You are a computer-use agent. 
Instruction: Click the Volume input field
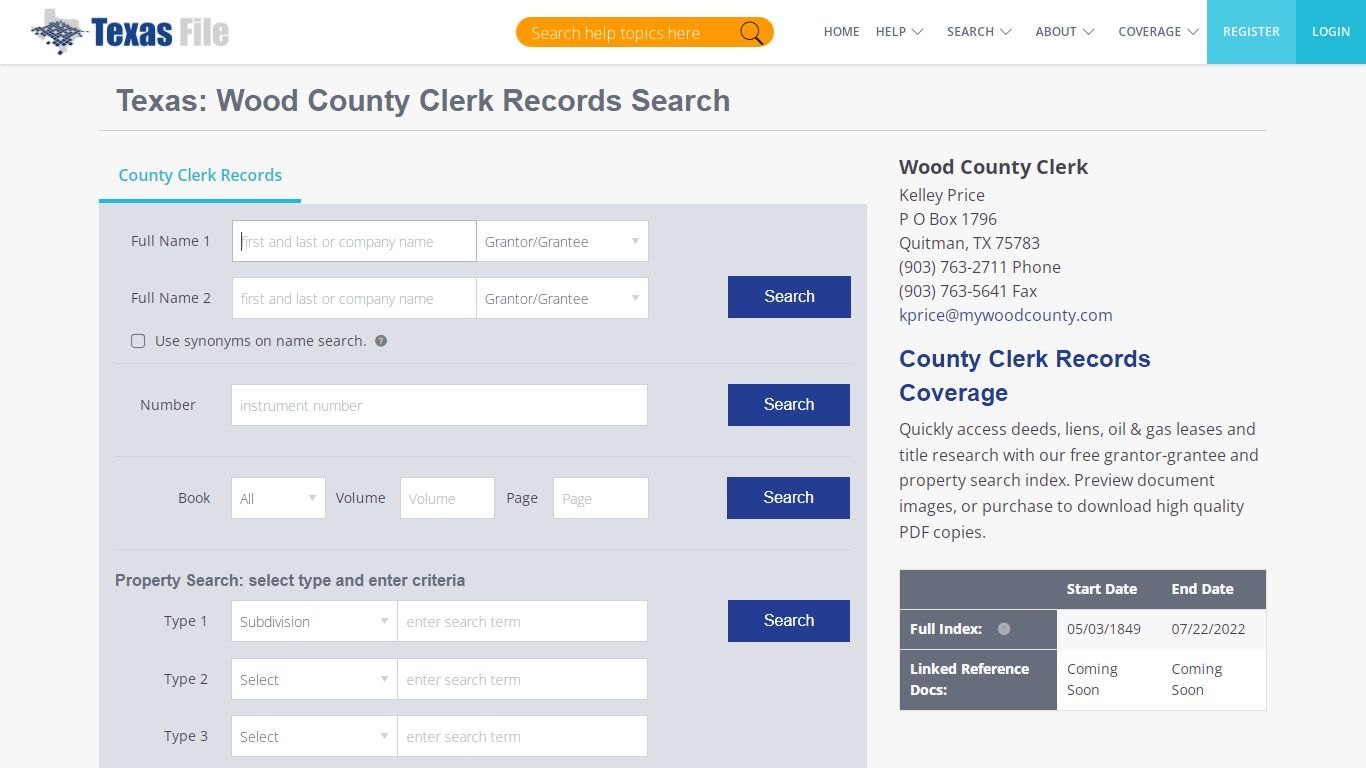click(x=447, y=498)
